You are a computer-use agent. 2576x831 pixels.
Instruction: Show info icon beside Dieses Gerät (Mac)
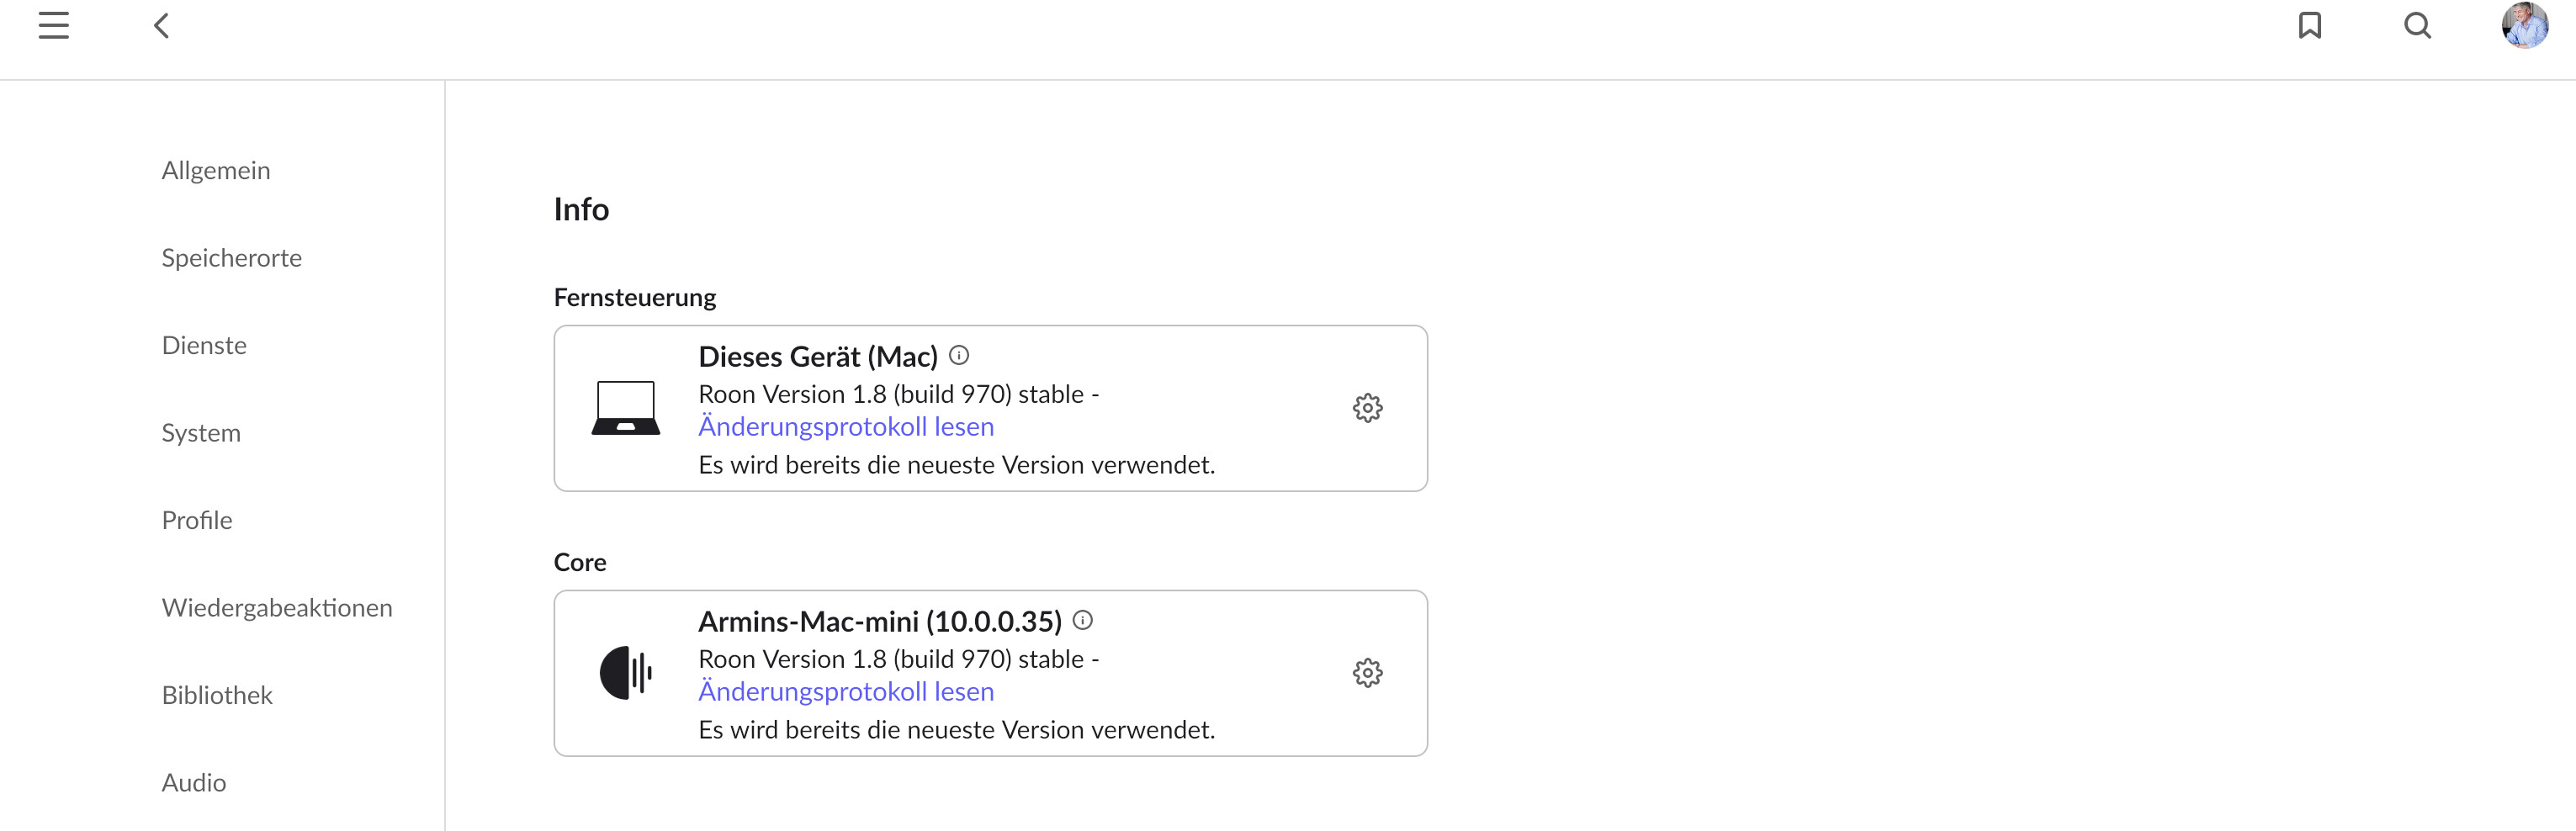click(x=959, y=355)
